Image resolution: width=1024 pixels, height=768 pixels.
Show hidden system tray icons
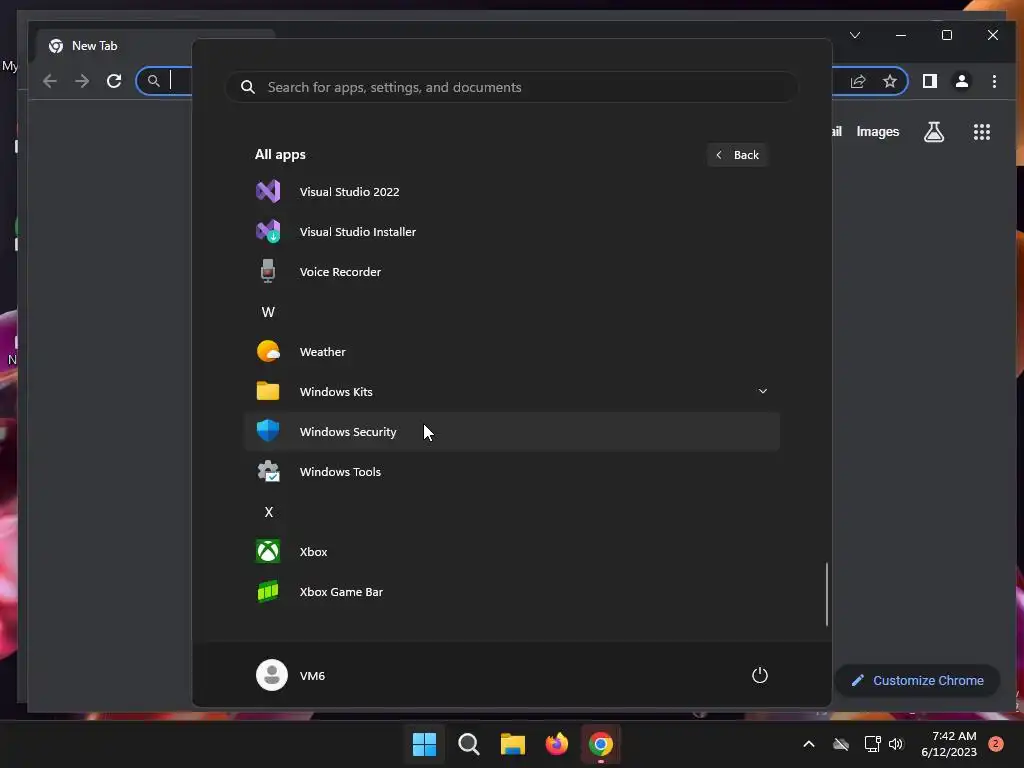point(808,744)
